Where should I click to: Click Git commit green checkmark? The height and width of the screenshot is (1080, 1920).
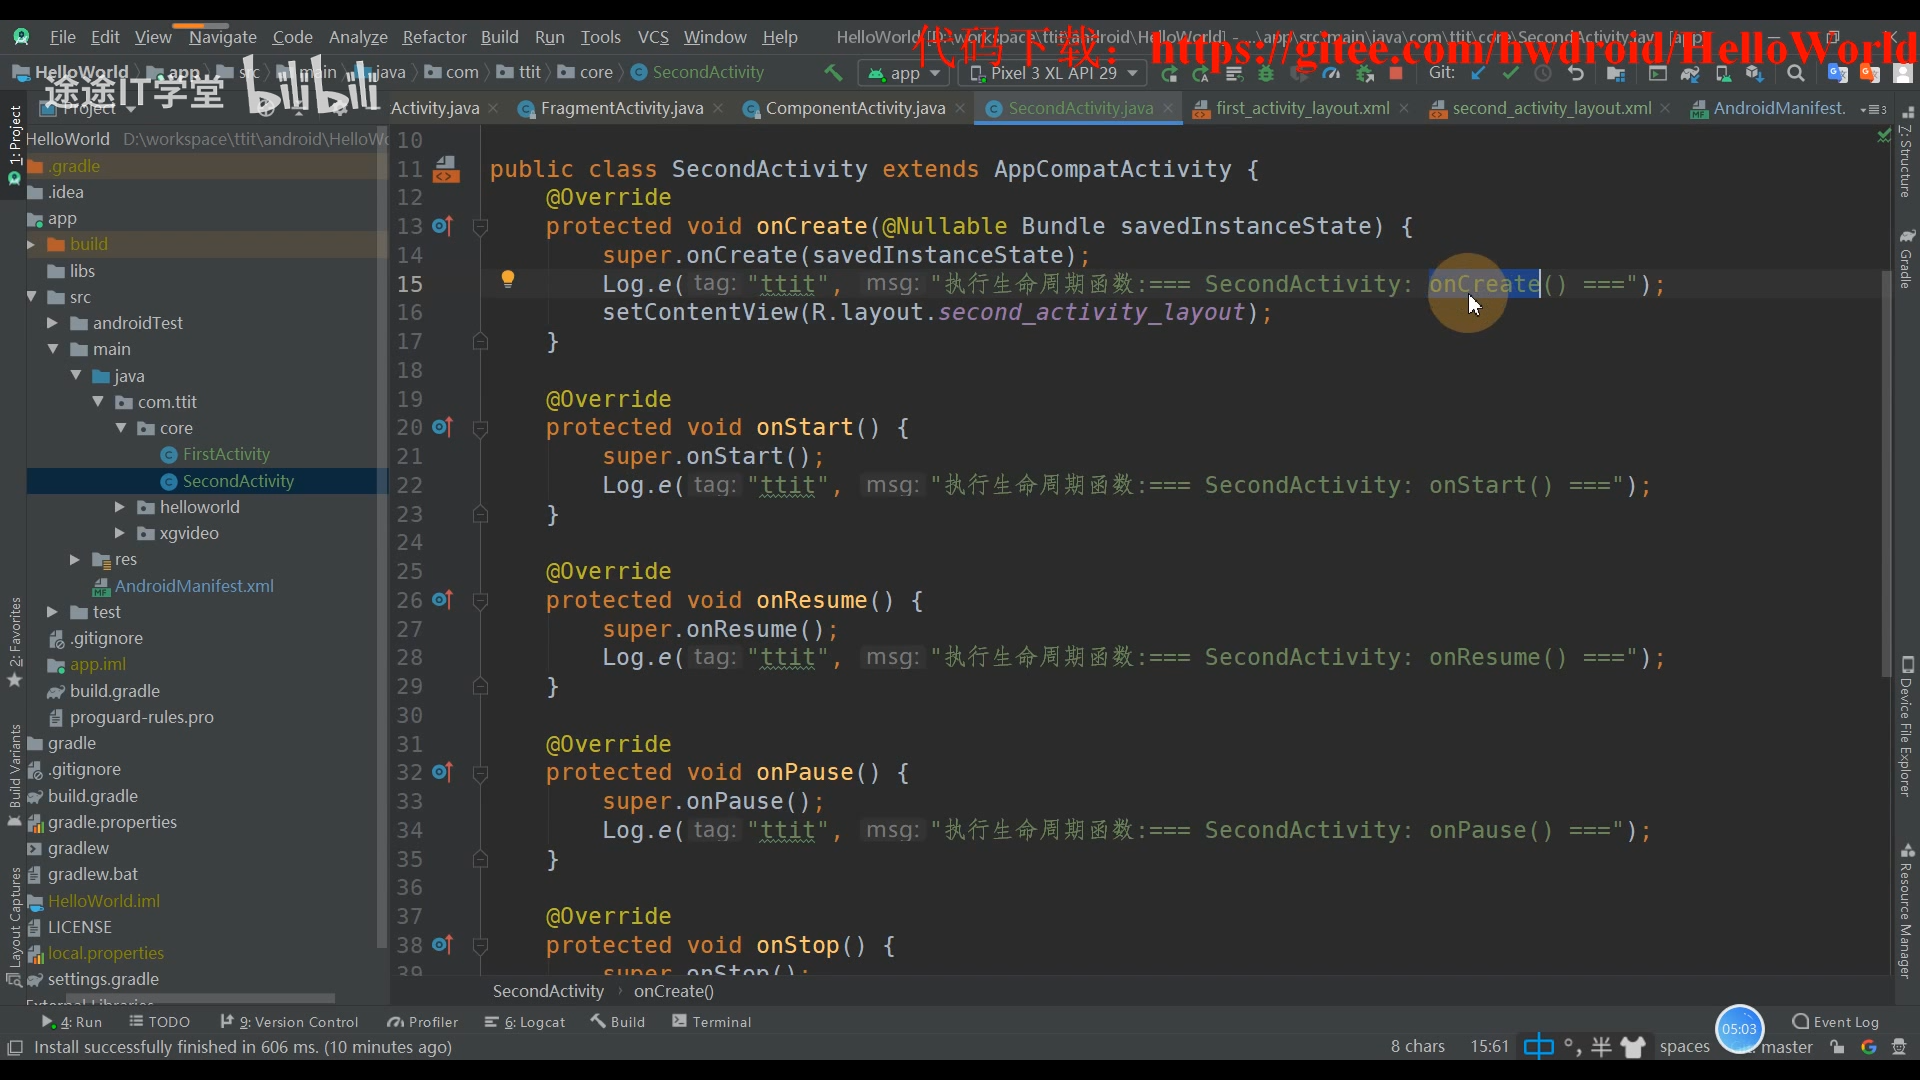pos(1511,73)
